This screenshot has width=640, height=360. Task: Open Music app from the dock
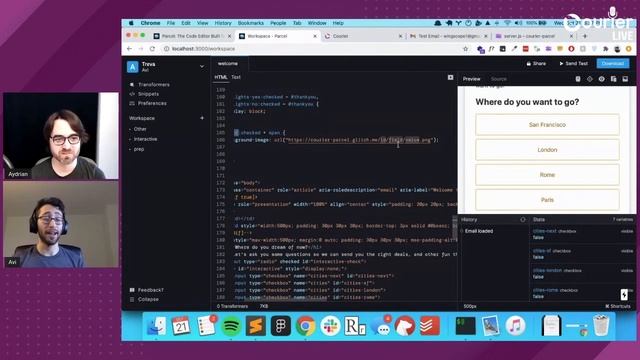tap(516, 326)
